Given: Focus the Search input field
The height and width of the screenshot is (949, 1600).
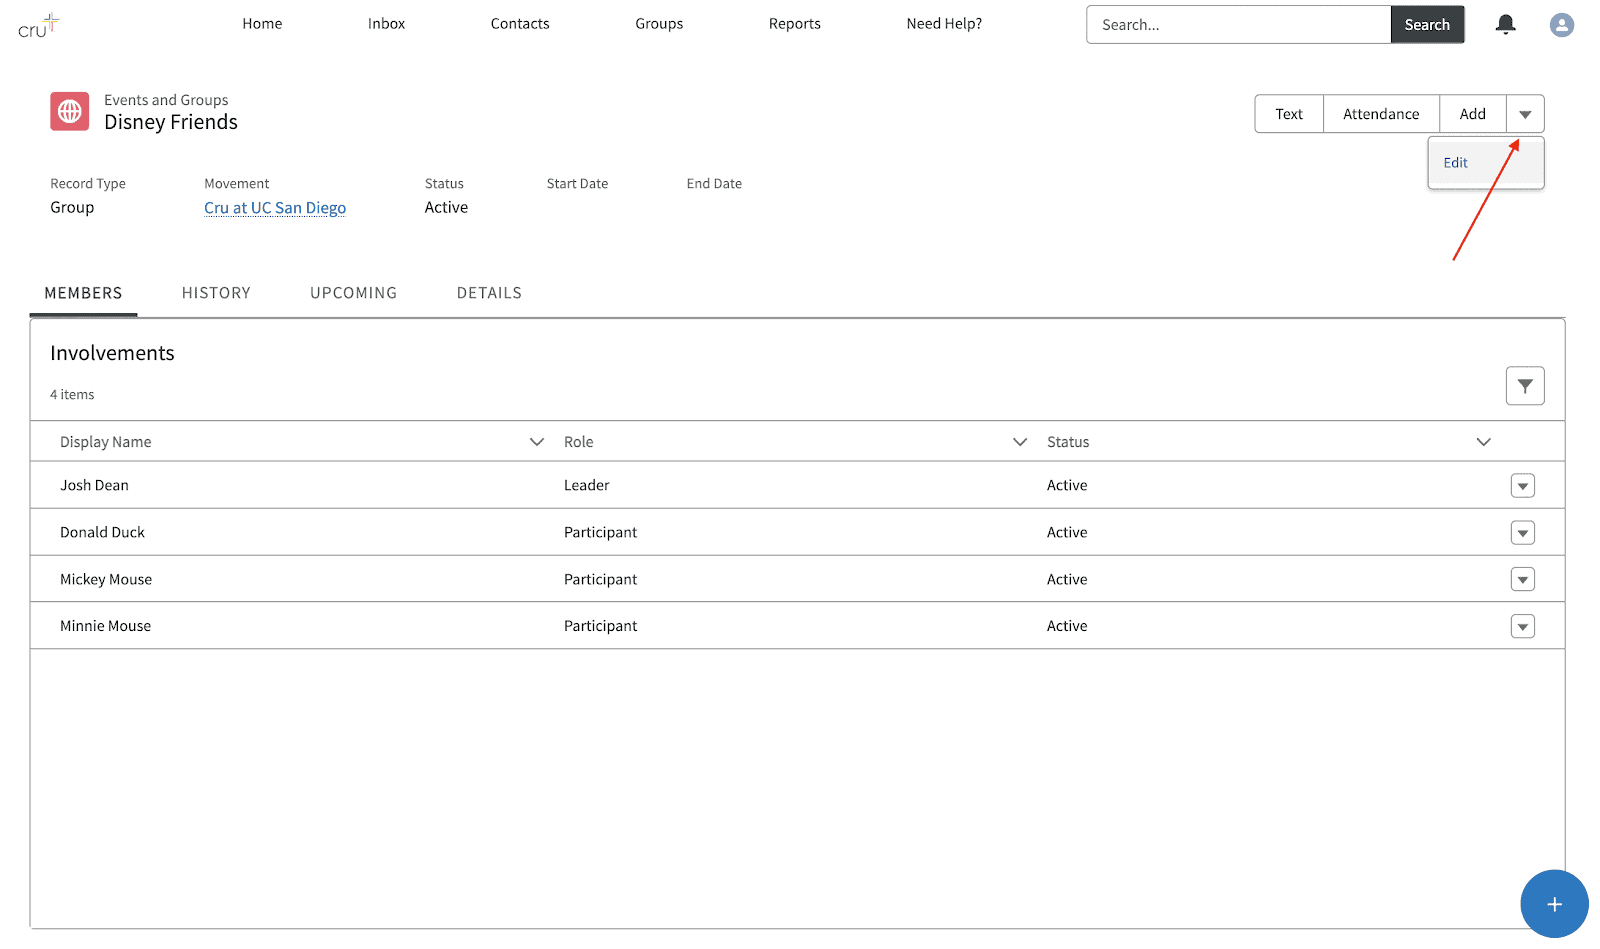Looking at the screenshot, I should [1238, 25].
